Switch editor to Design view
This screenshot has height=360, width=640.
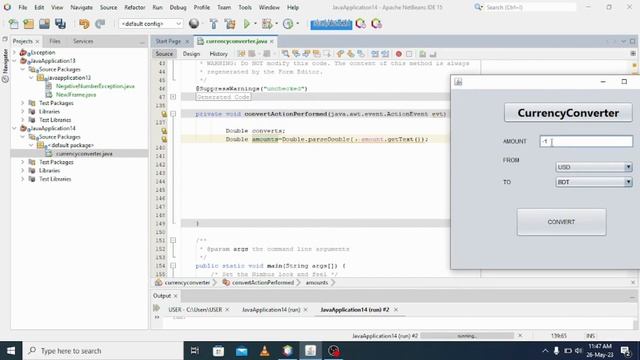click(191, 54)
